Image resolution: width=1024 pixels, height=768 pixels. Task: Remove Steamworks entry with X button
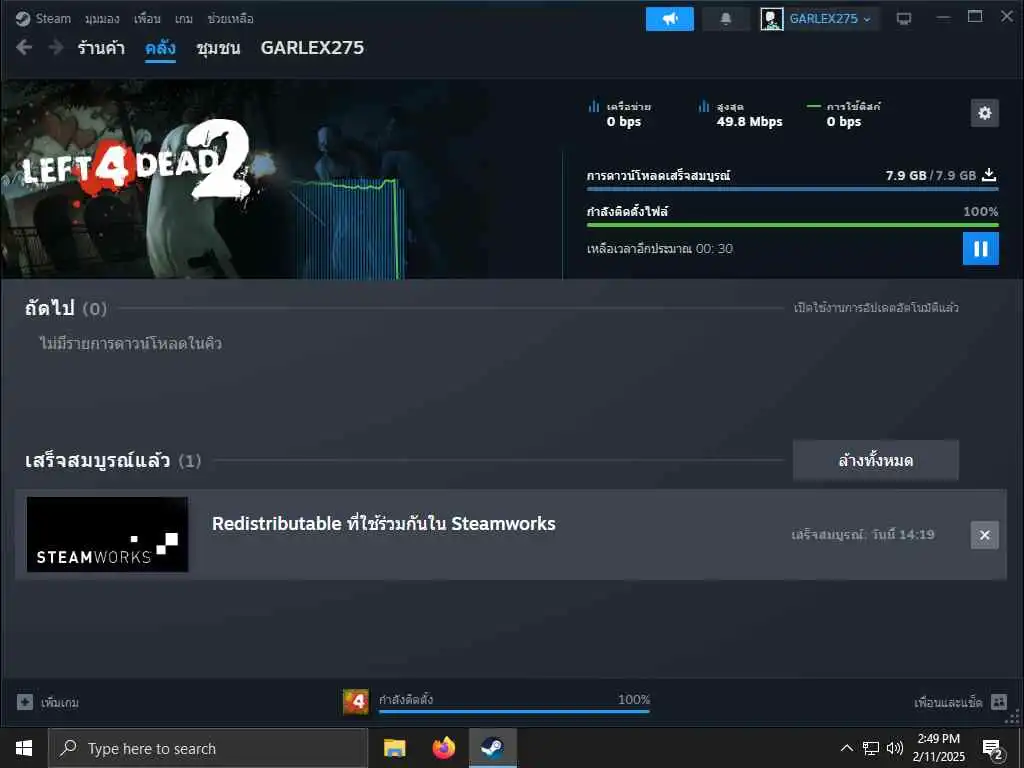tap(984, 535)
